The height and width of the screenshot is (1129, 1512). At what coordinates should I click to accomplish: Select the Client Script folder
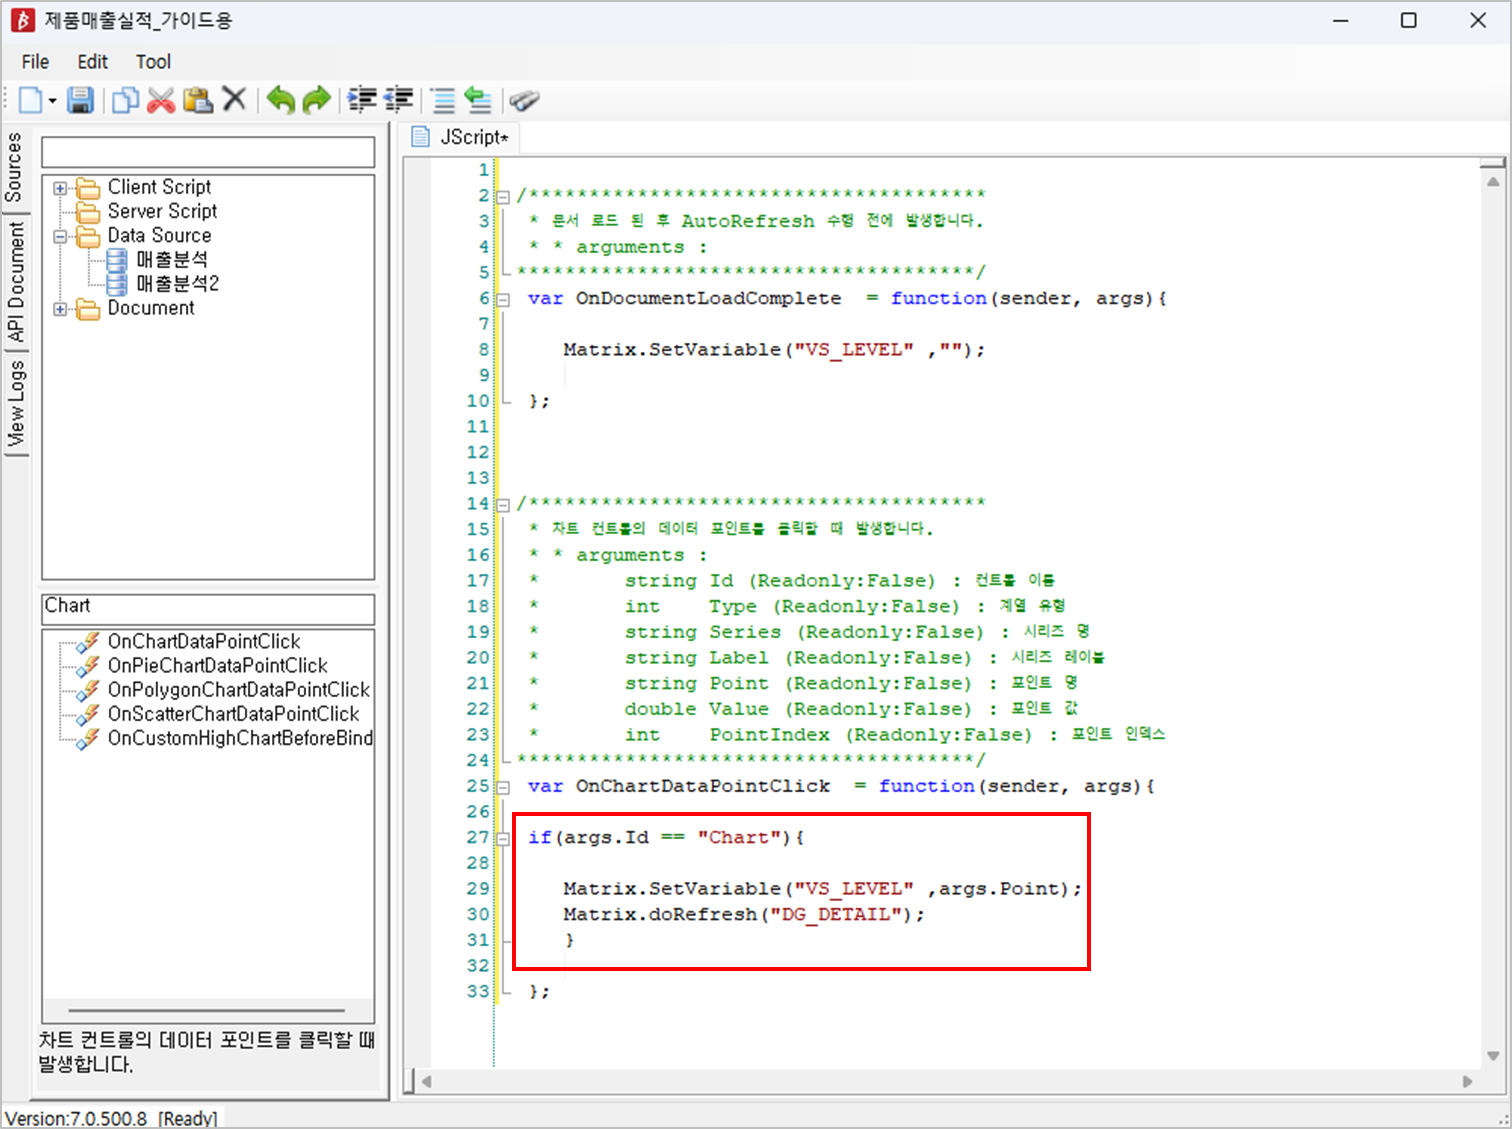point(159,187)
